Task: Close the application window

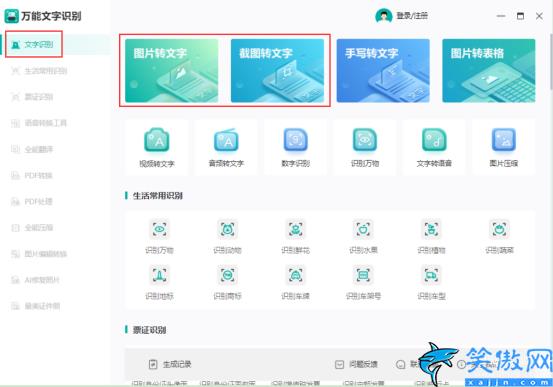Action: (x=539, y=16)
